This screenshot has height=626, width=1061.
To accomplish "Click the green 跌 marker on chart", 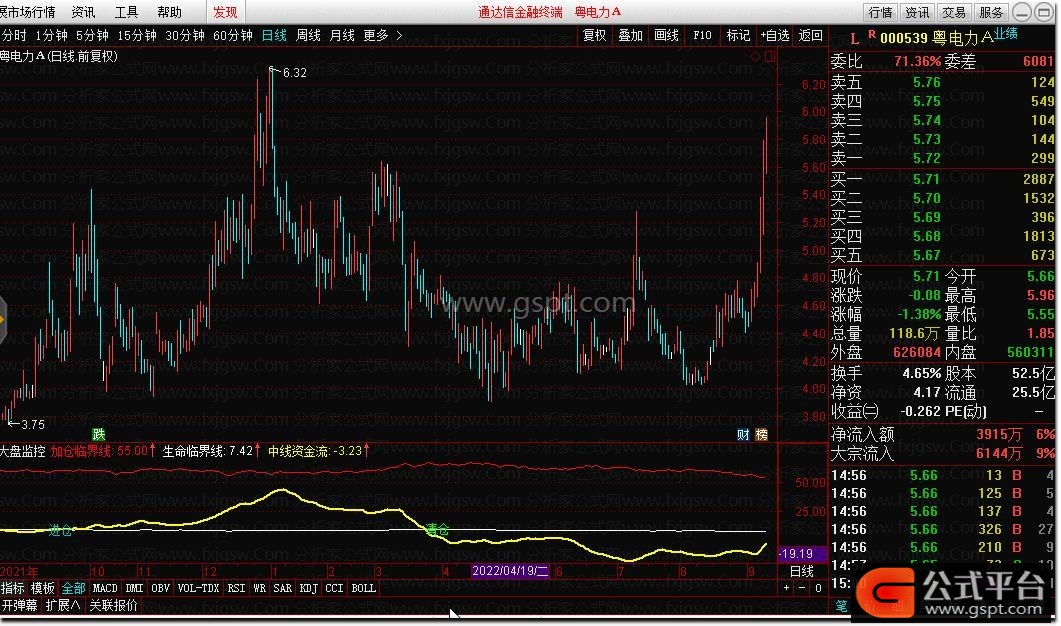I will click(x=99, y=434).
